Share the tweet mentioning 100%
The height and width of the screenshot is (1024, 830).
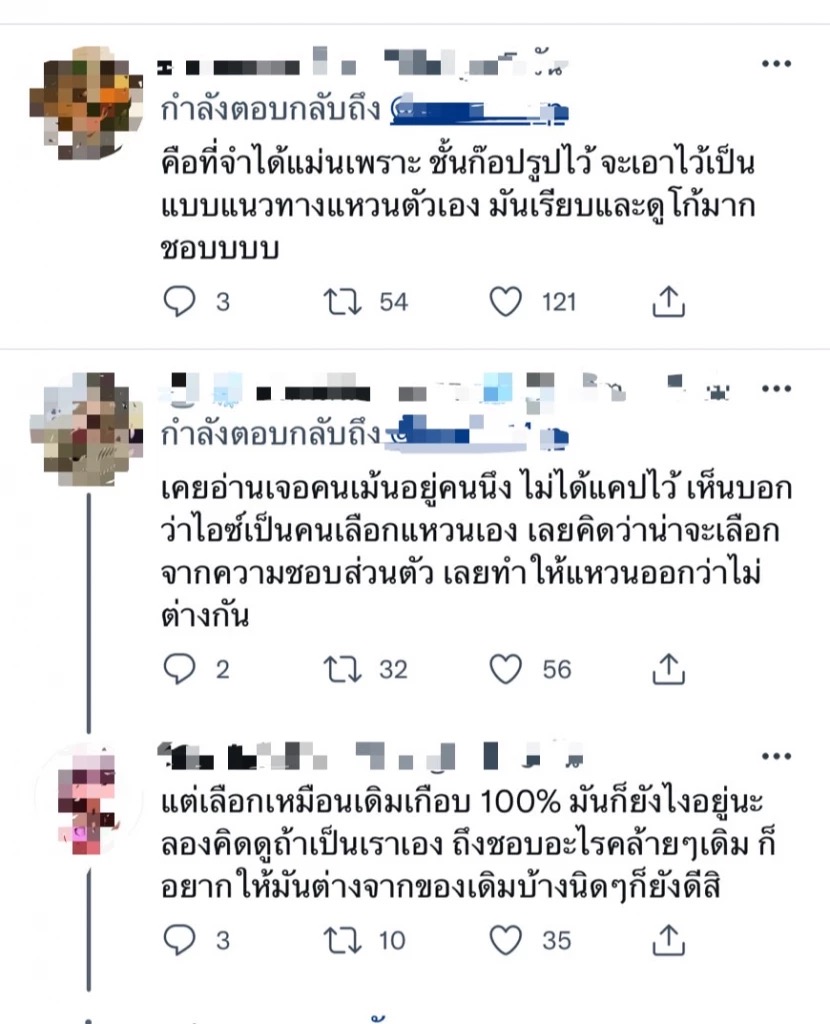coord(669,940)
